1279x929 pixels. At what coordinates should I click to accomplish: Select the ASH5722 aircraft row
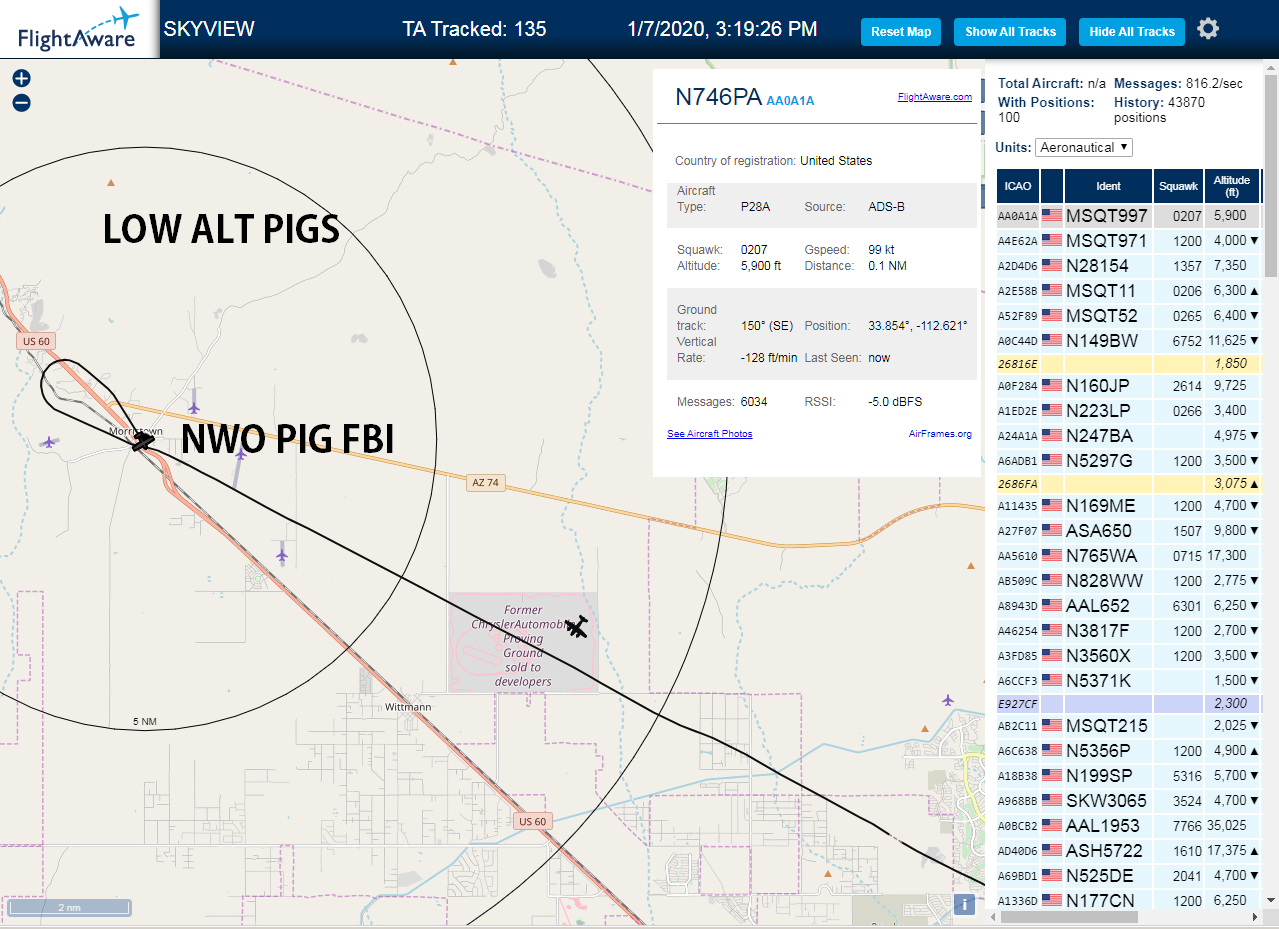pyautogui.click(x=1128, y=851)
